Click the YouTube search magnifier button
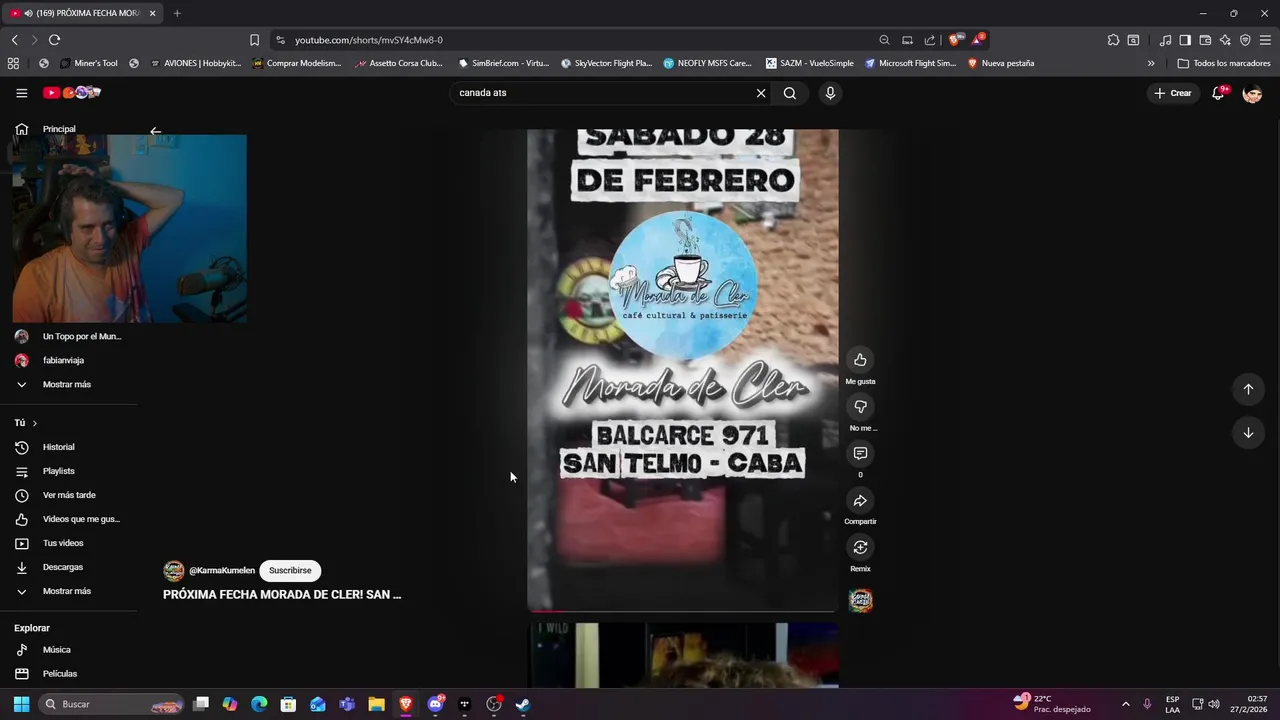 point(790,93)
